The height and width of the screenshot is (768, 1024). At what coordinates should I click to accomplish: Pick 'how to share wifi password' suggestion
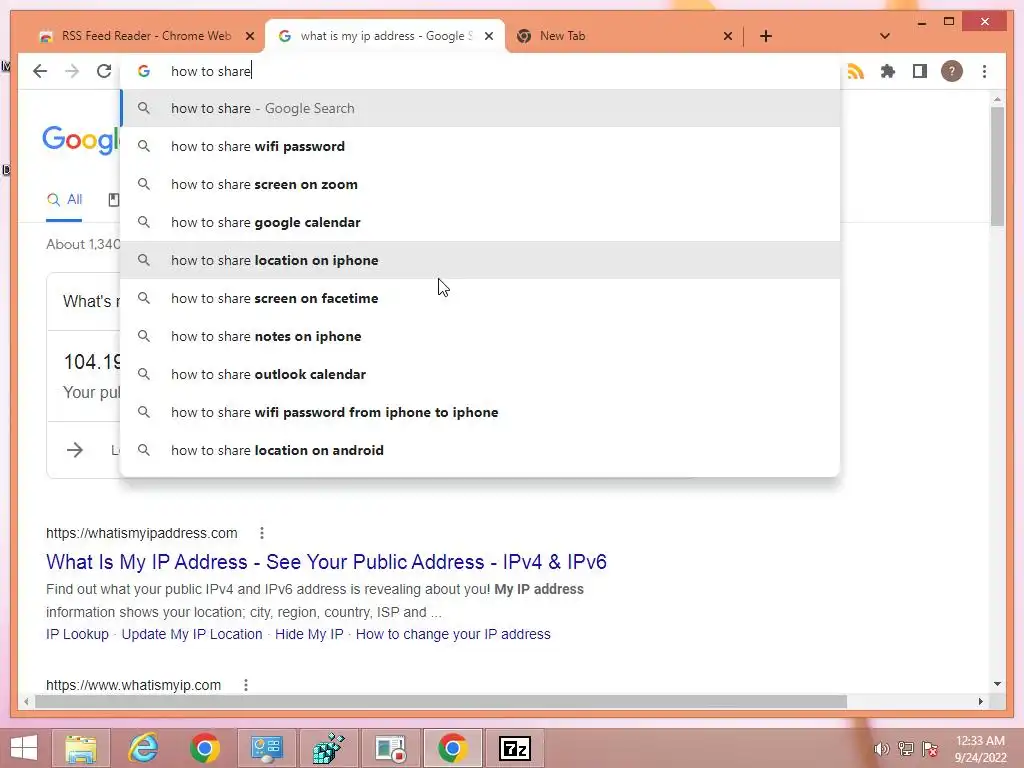click(480, 146)
